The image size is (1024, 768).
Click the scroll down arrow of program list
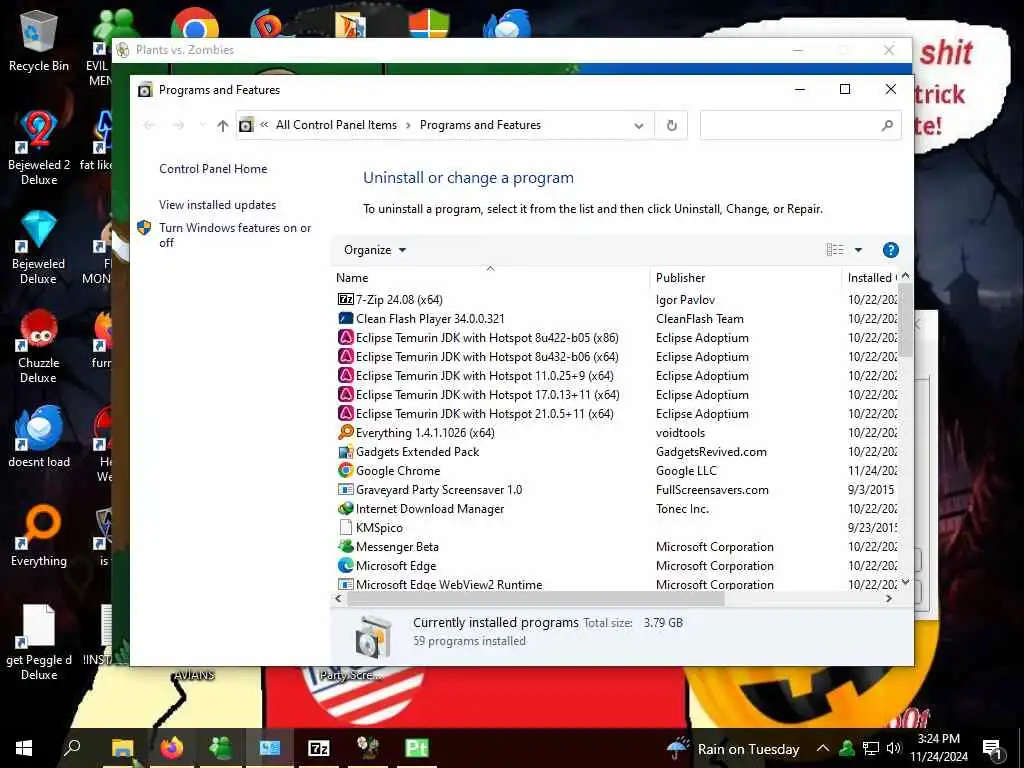pos(905,582)
